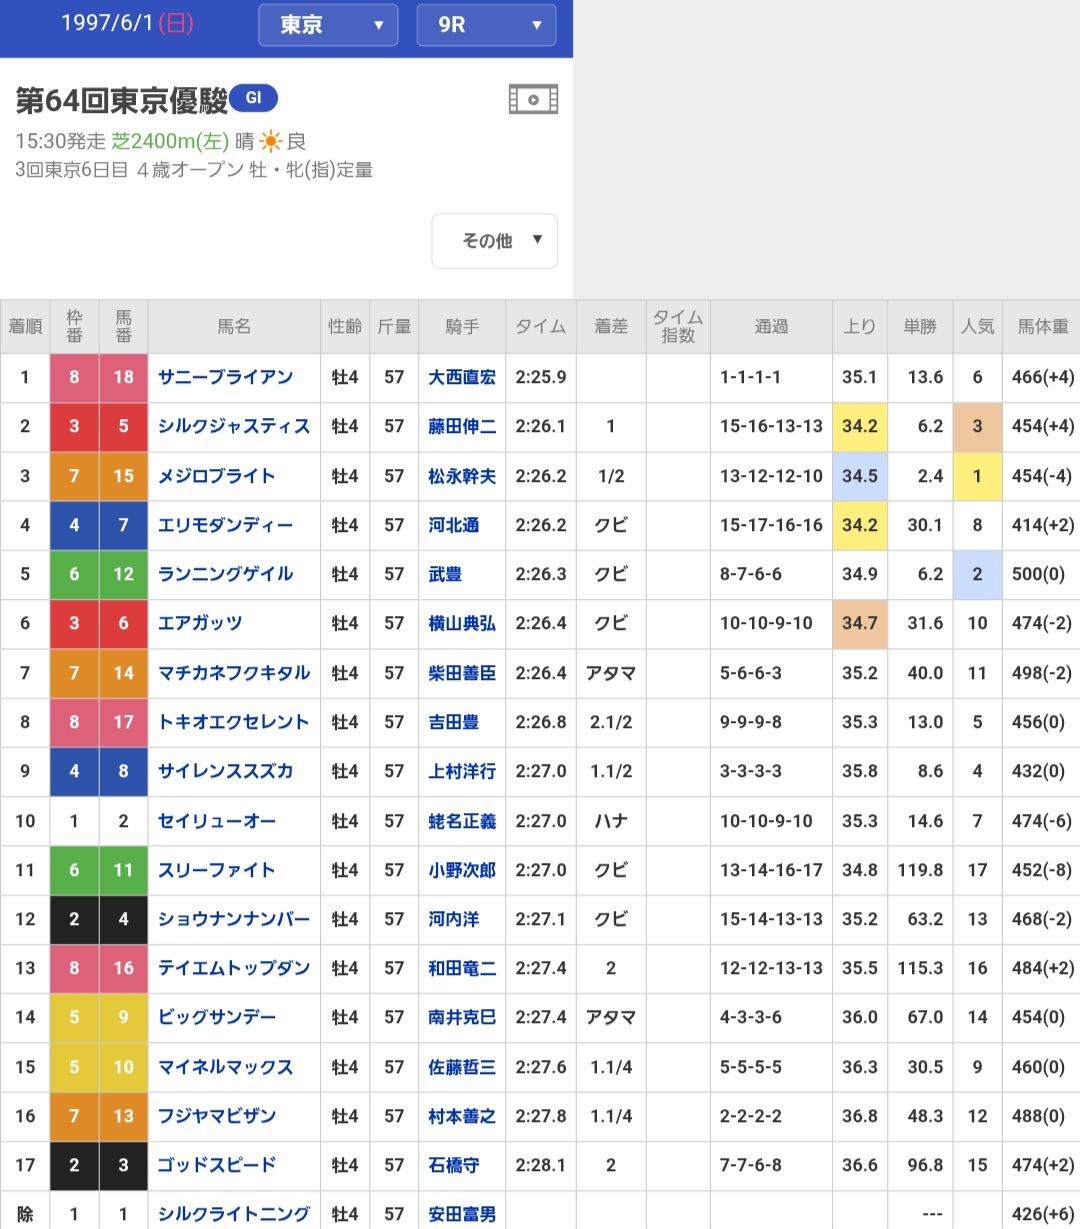Open jockey 大西直宏
This screenshot has height=1229, width=1080.
click(x=462, y=377)
